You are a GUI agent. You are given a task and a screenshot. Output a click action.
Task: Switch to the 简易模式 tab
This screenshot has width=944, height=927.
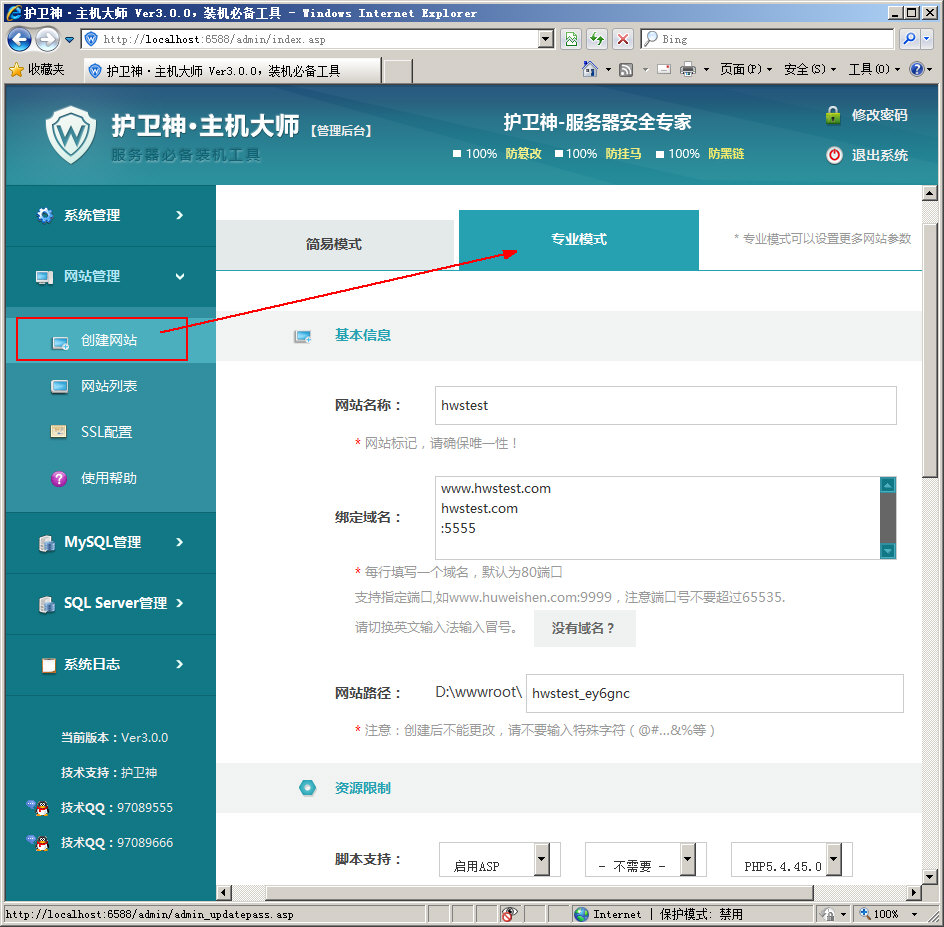coord(334,244)
